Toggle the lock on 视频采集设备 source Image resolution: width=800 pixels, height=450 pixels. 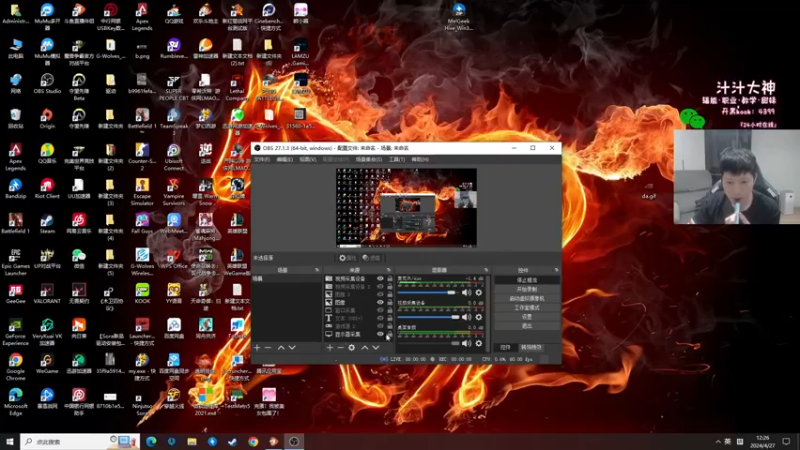tap(389, 278)
